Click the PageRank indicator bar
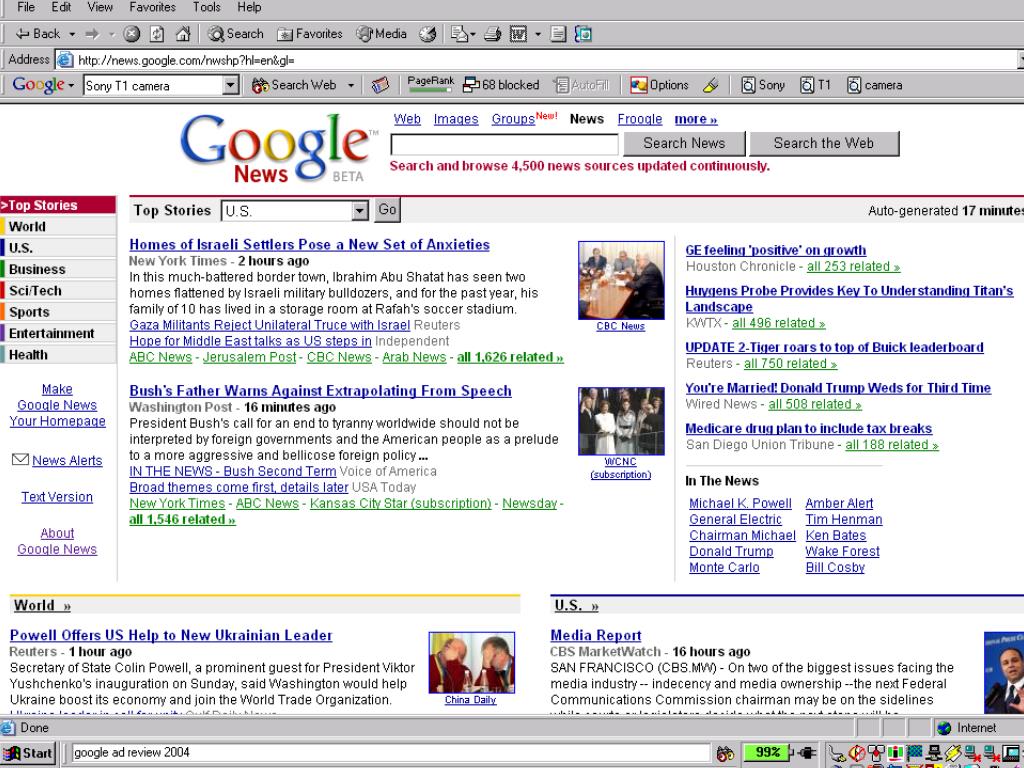 click(430, 84)
